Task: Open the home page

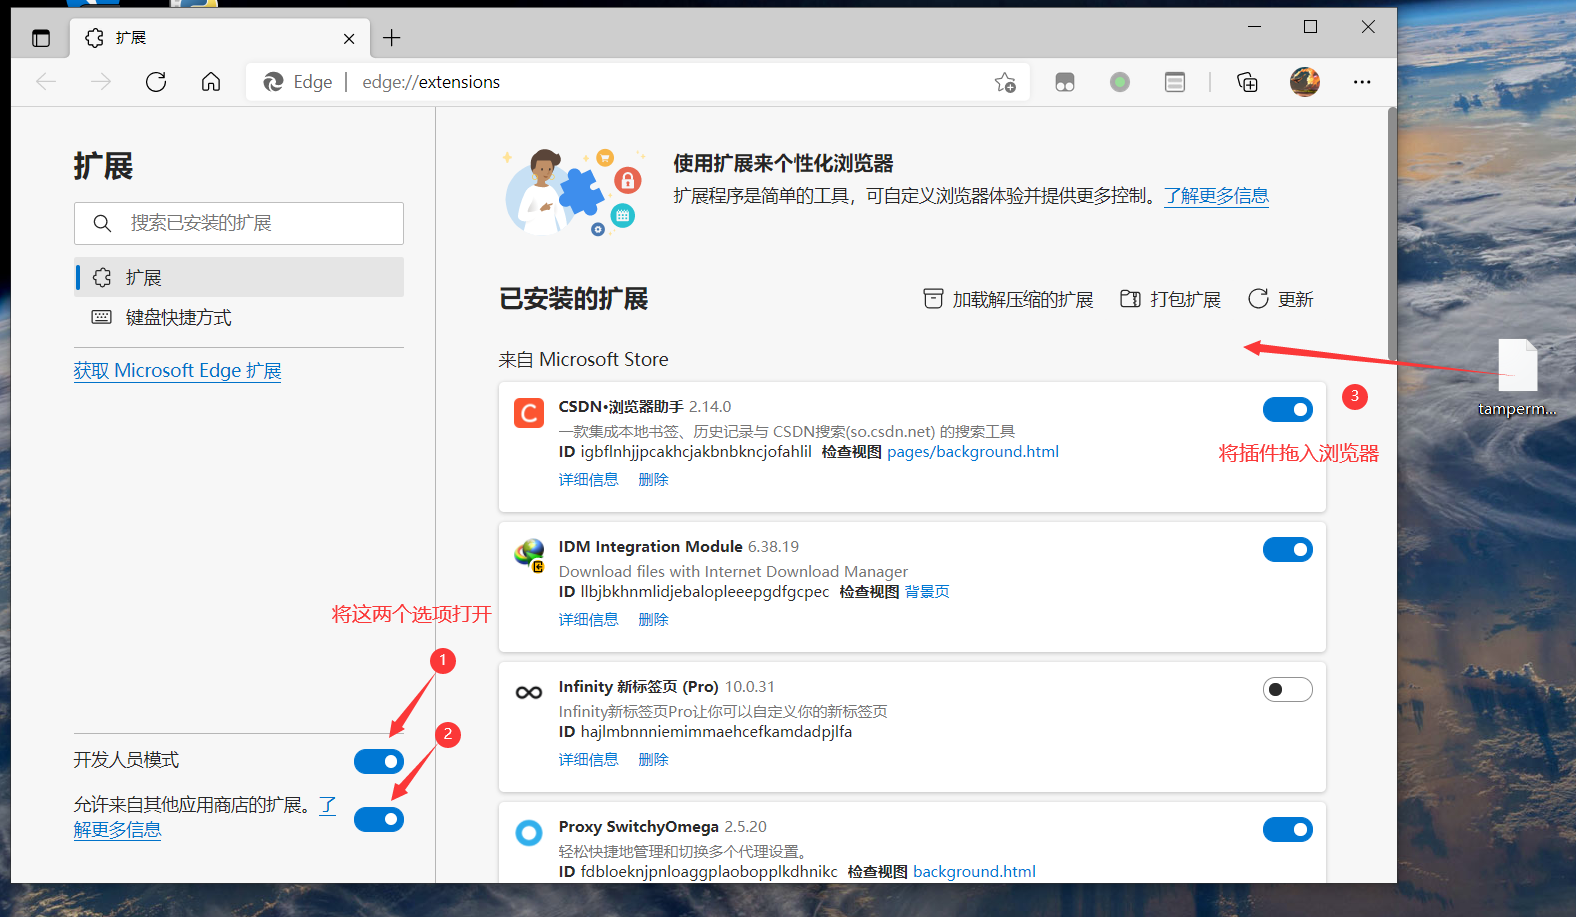Action: [x=211, y=82]
